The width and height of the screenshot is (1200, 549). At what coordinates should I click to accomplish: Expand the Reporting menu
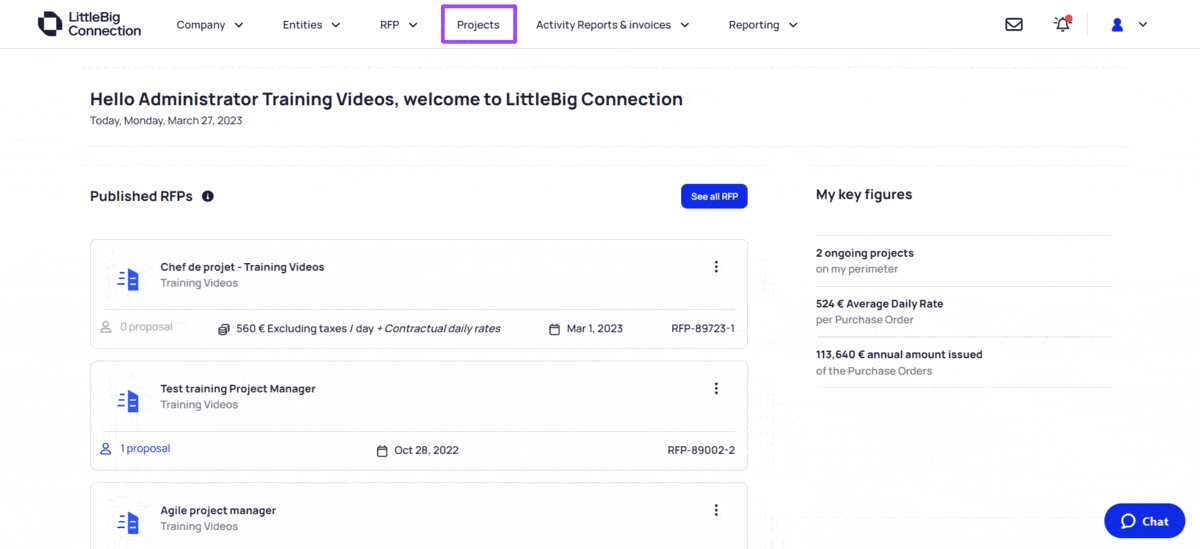pos(763,25)
